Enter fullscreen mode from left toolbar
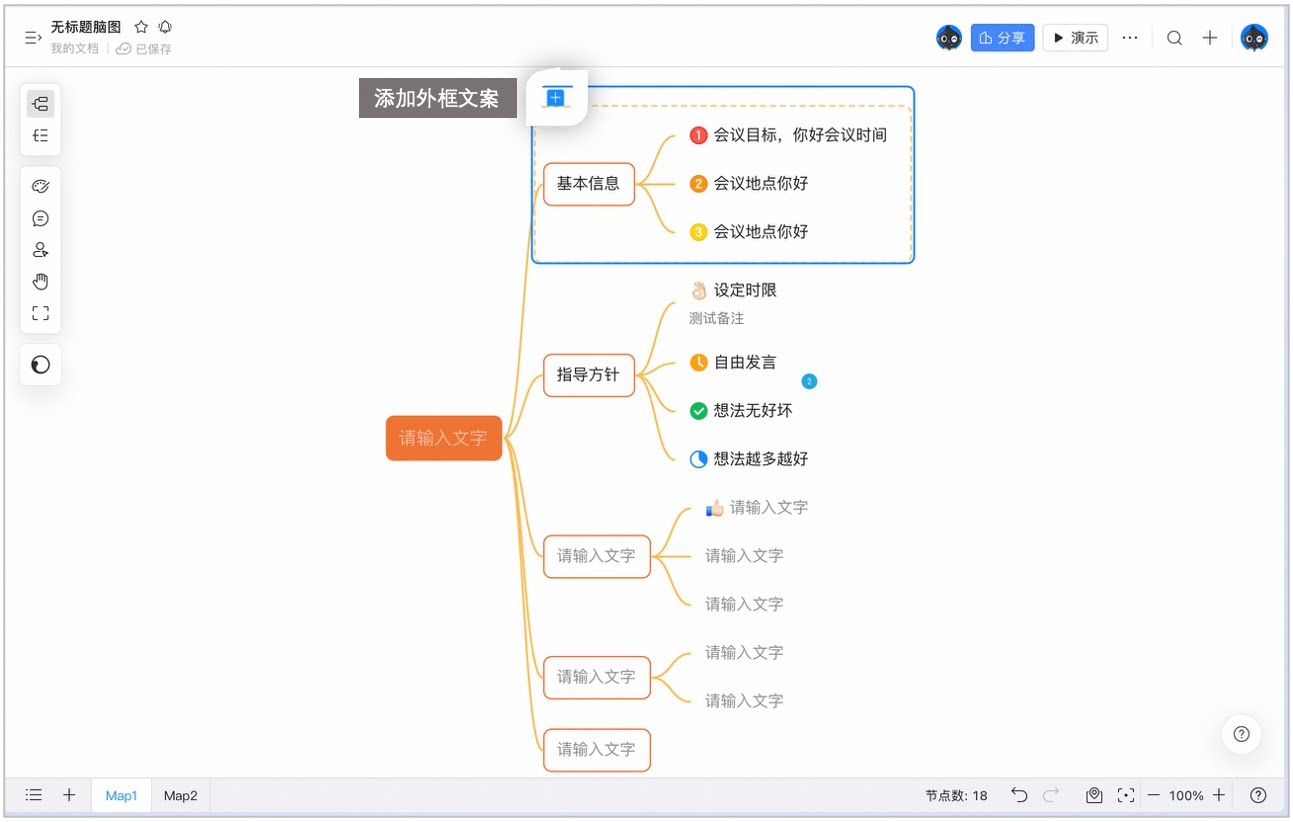1293x822 pixels. (40, 313)
